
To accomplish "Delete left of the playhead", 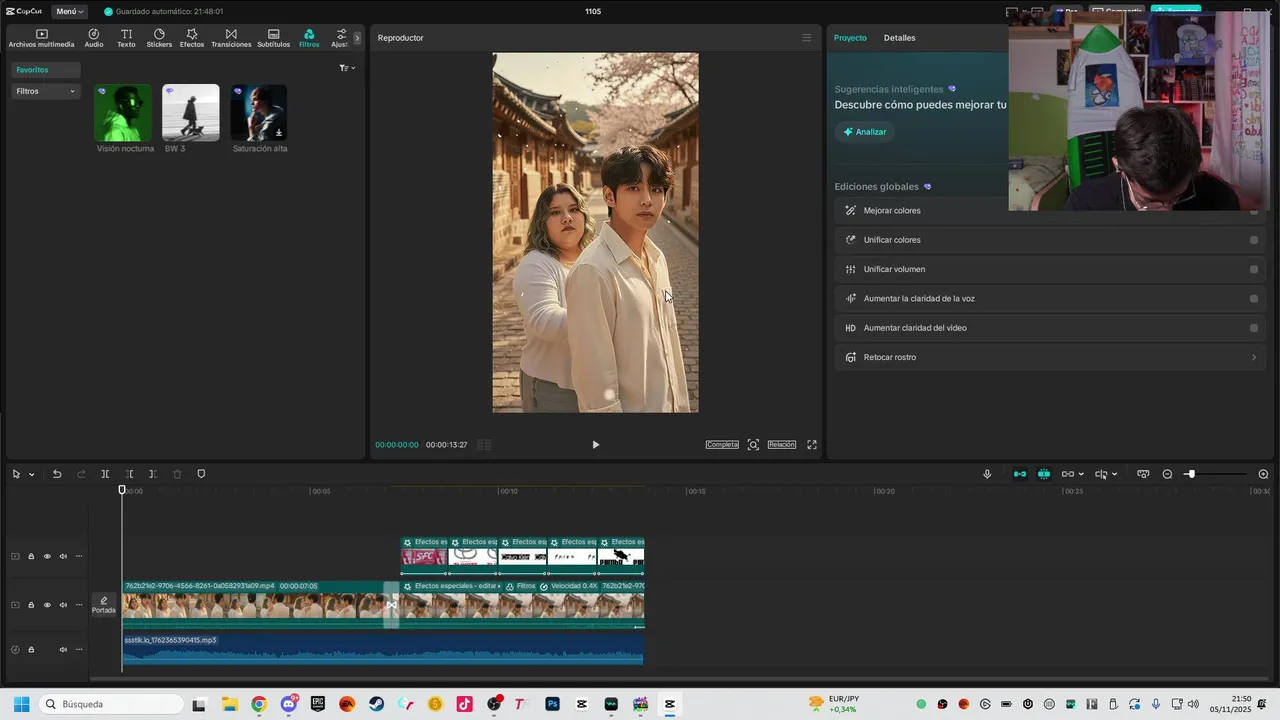I will [129, 474].
